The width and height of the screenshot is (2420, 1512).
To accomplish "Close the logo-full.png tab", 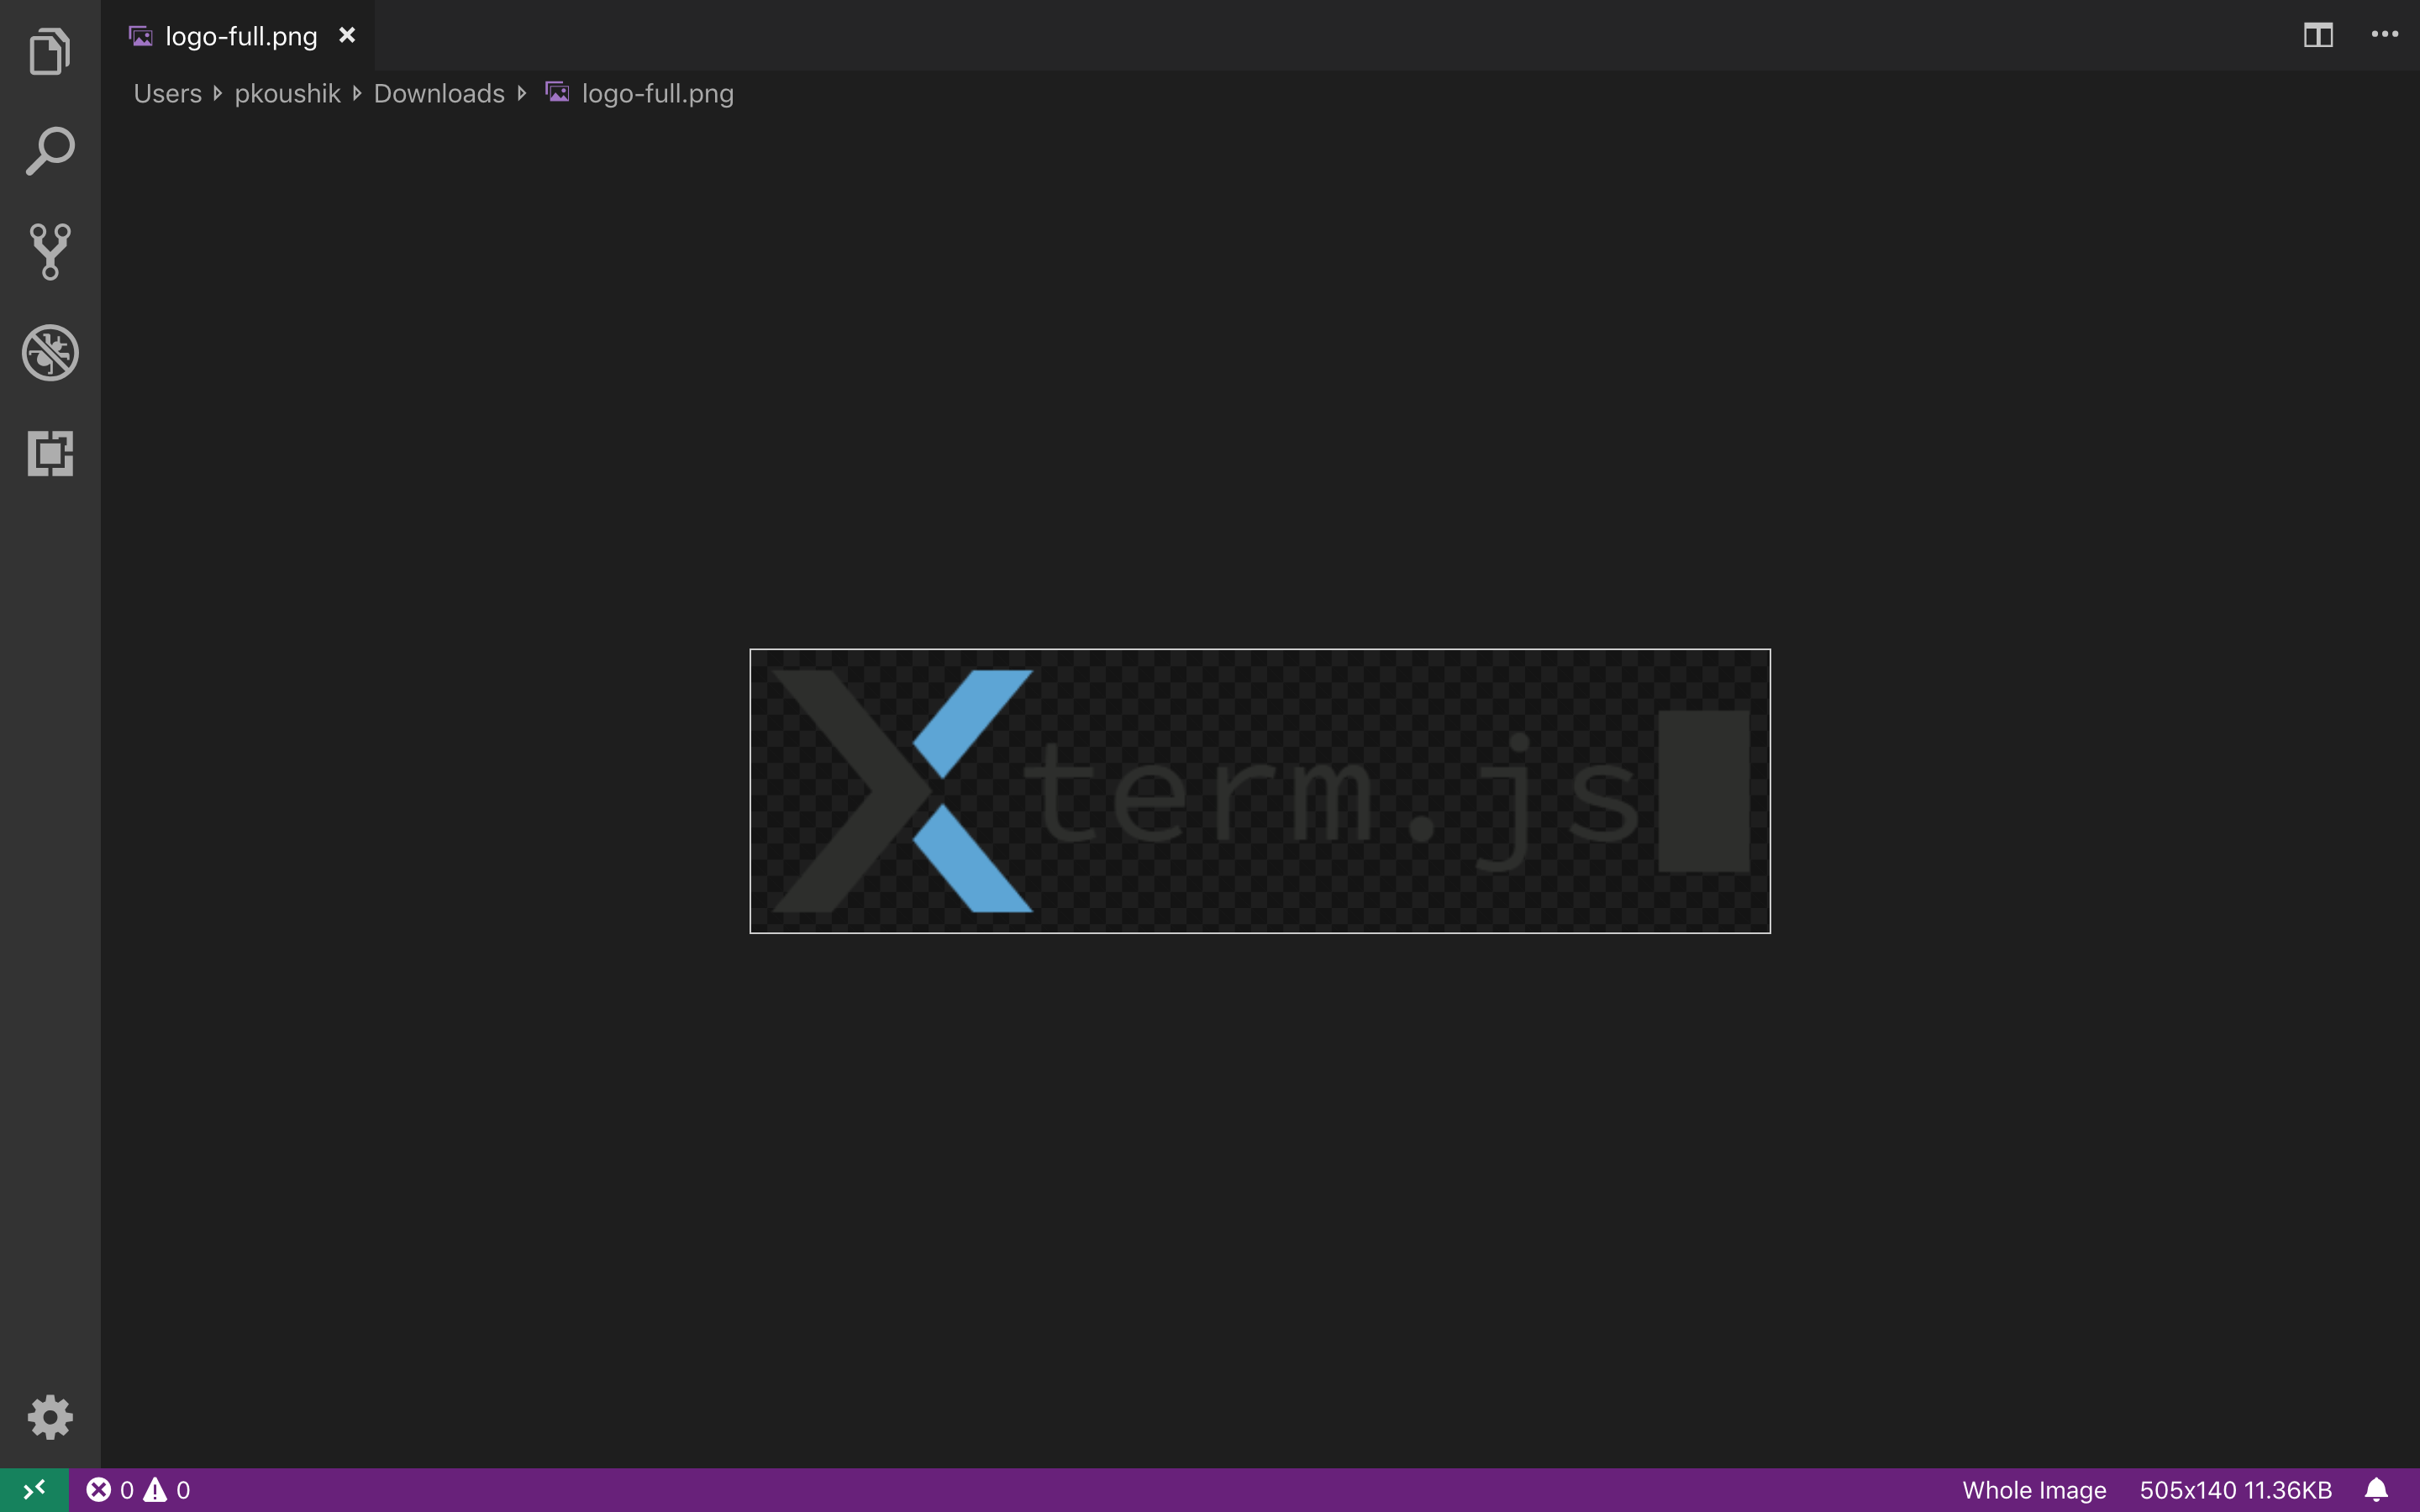I will [347, 35].
